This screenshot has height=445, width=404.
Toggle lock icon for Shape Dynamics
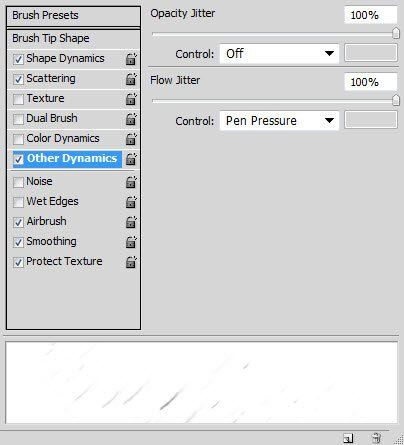(x=131, y=59)
